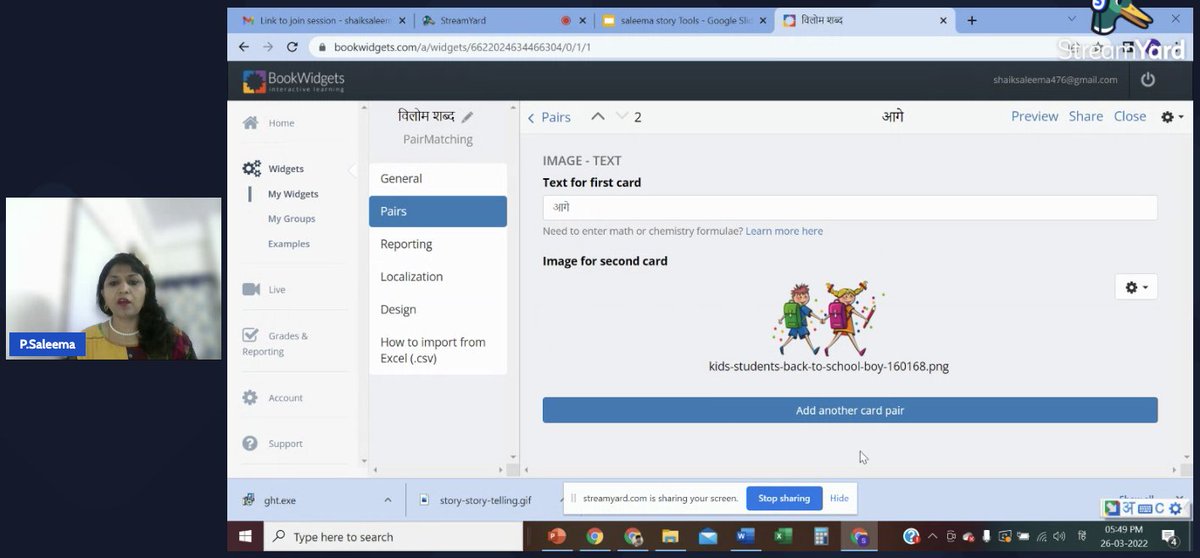The image size is (1200, 558).
Task: Click the pencil to rename widget title
Action: pos(467,117)
